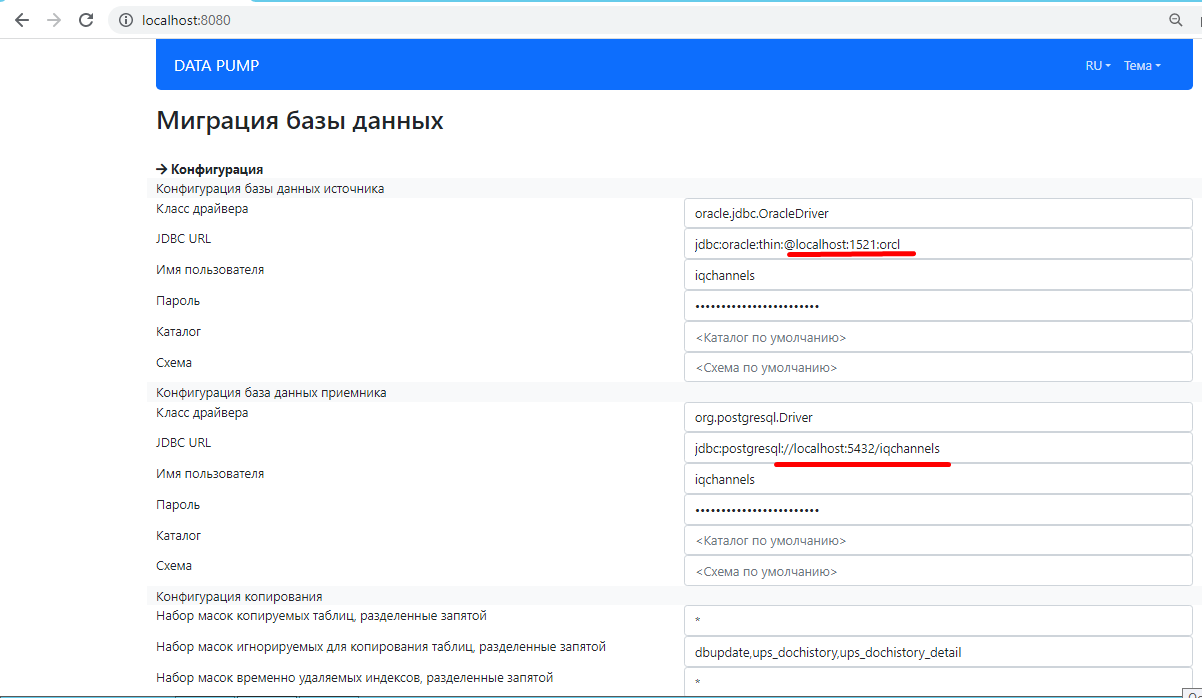The width and height of the screenshot is (1202, 698).
Task: Click the source Каталог field
Action: (938, 337)
